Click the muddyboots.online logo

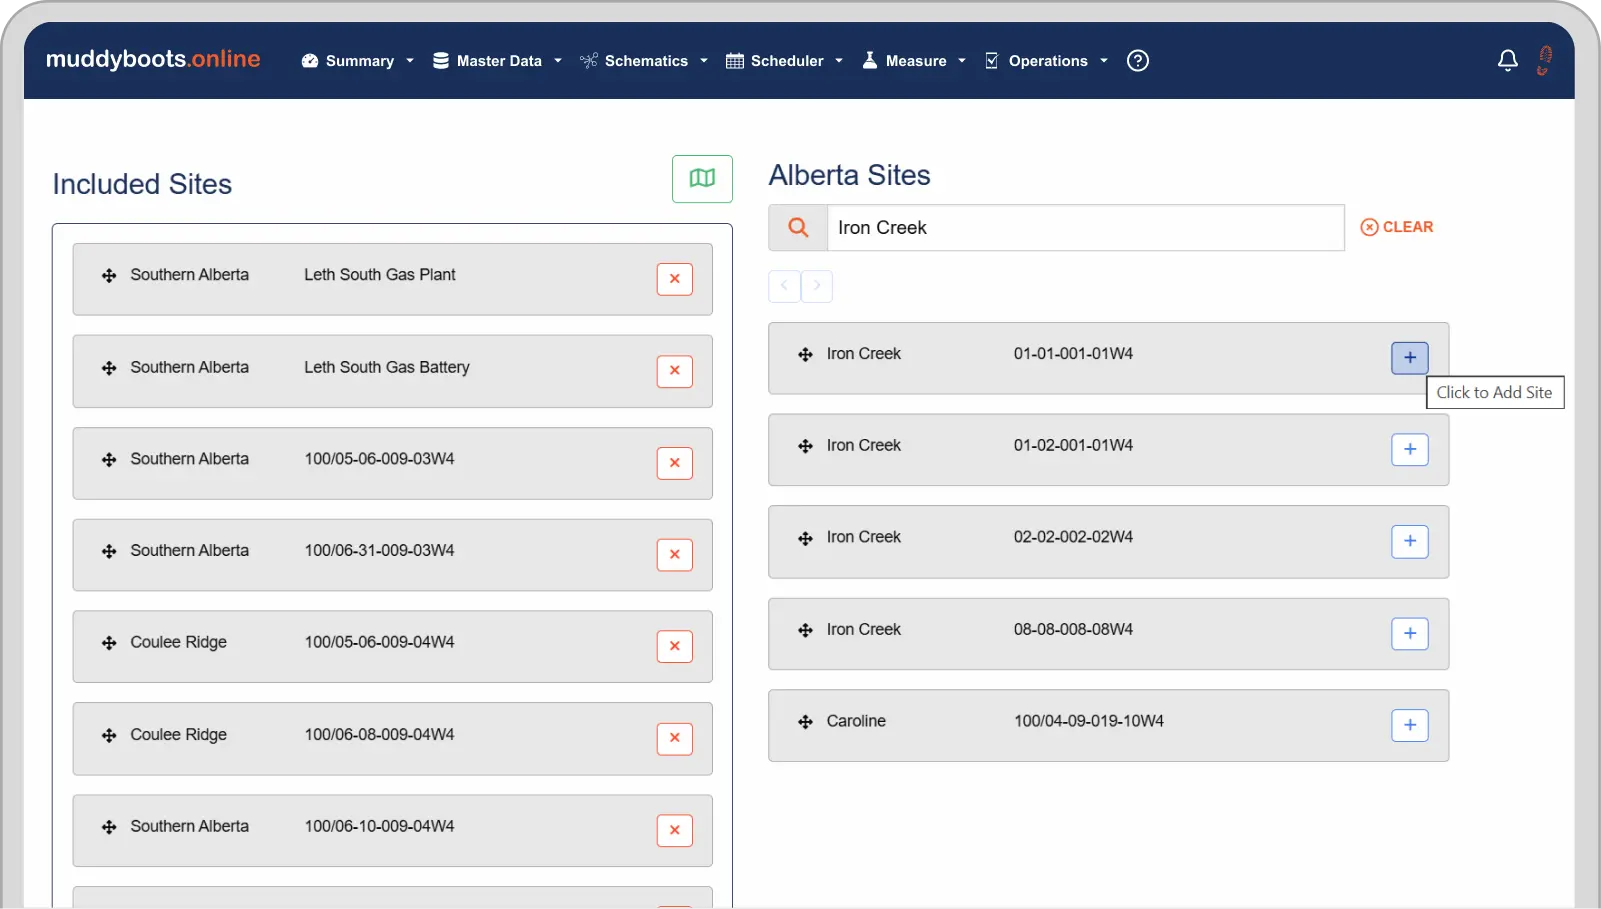(x=153, y=59)
